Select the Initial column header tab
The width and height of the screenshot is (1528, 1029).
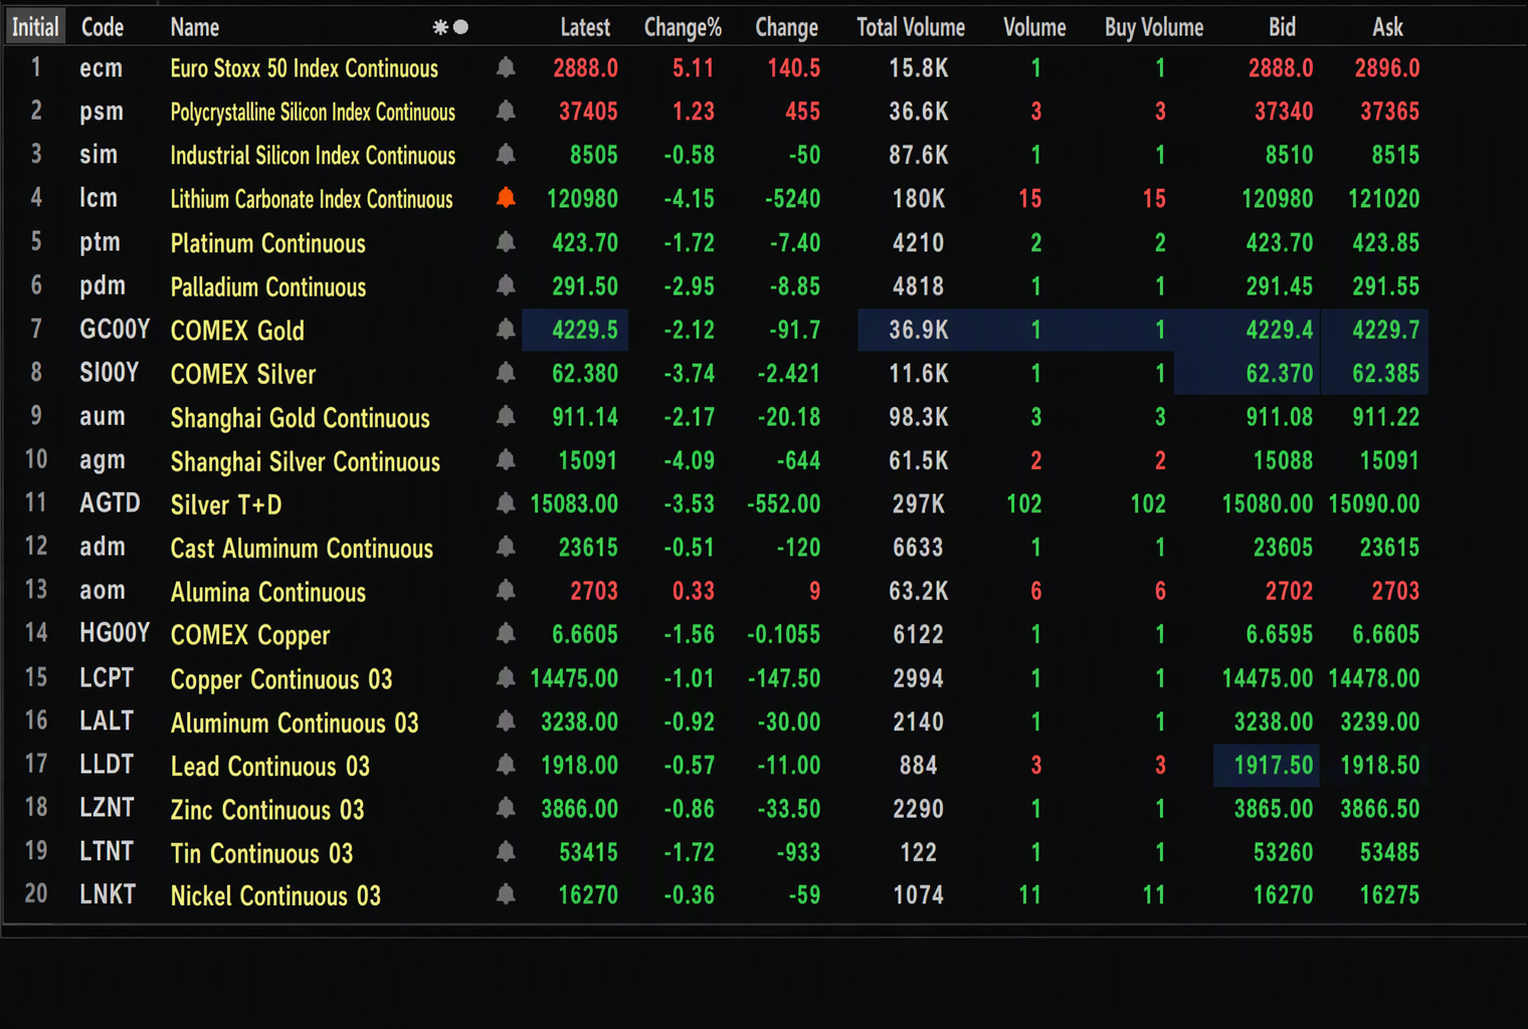(x=35, y=27)
